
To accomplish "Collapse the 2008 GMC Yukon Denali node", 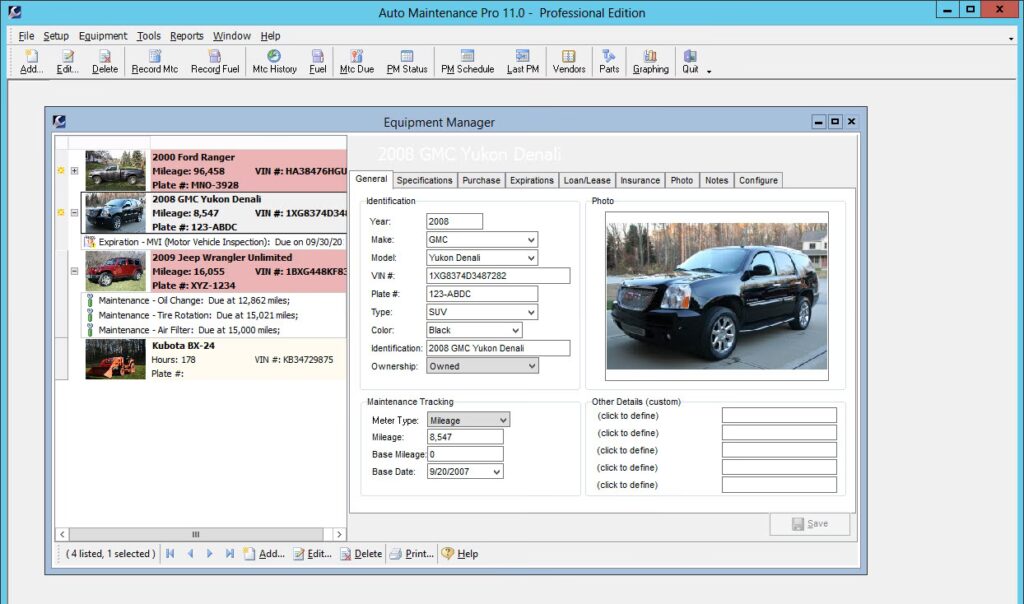I will point(74,213).
